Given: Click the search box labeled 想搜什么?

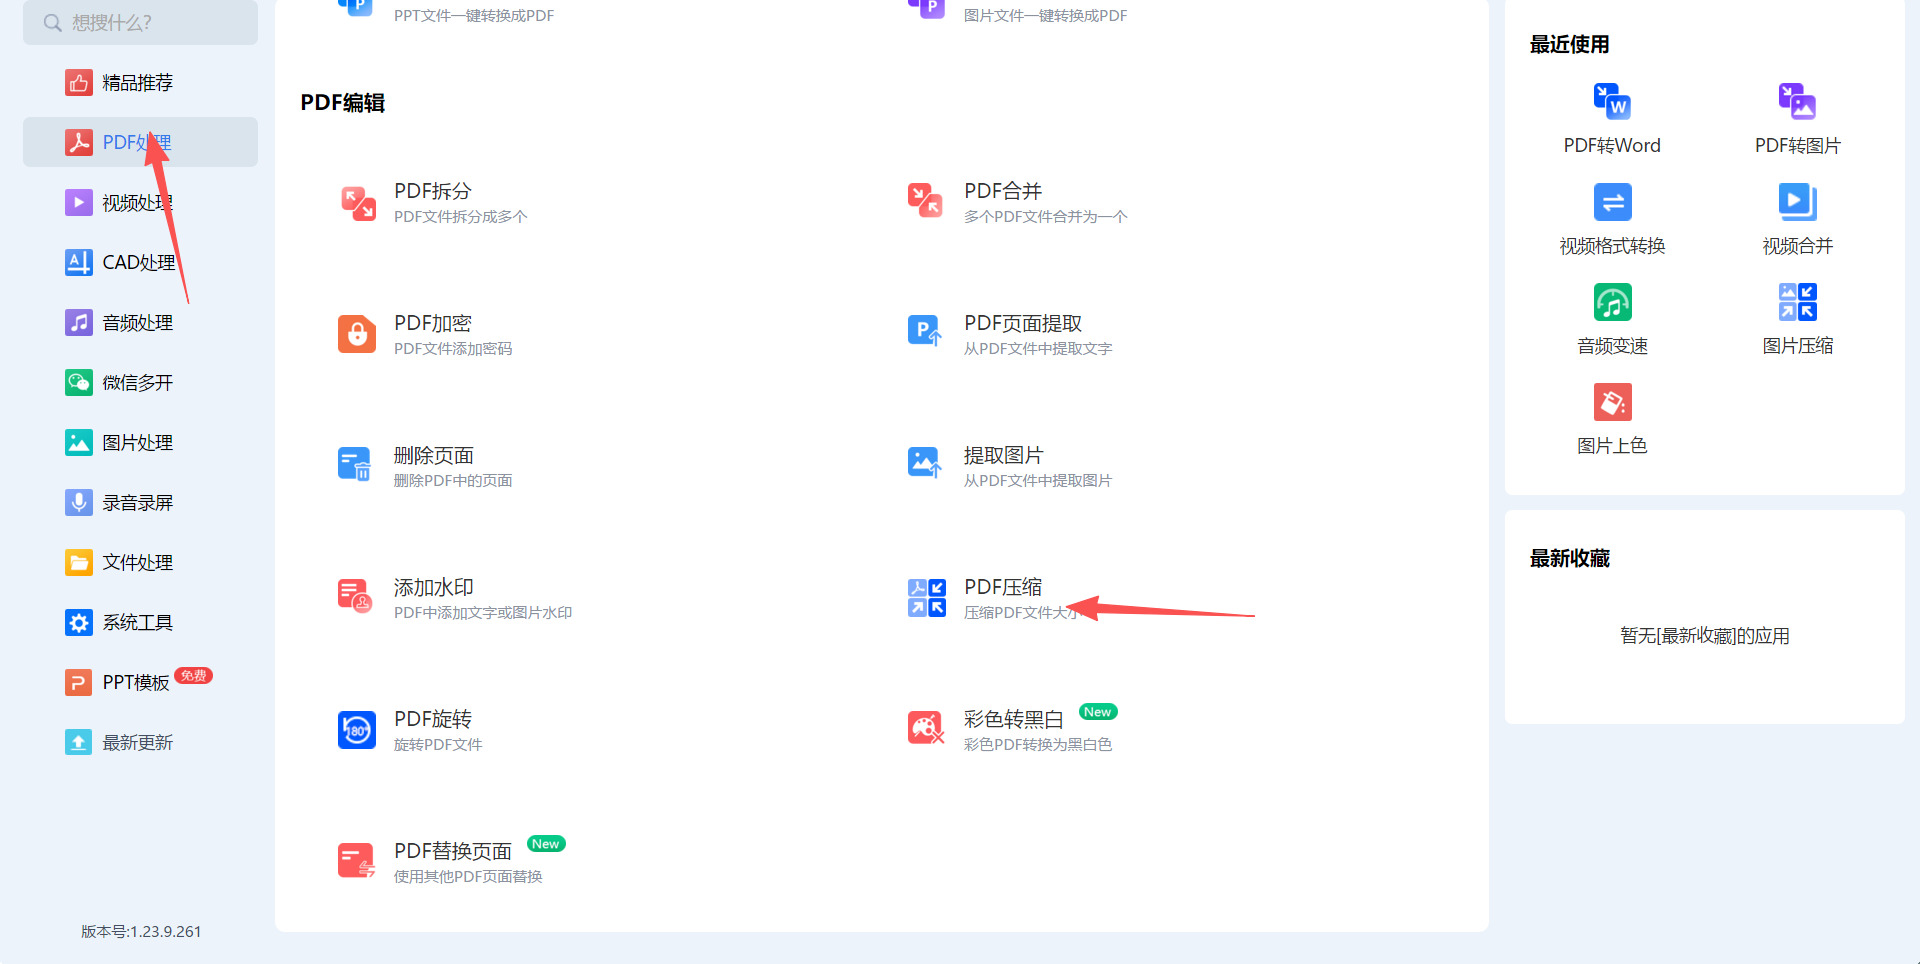Looking at the screenshot, I should point(140,22).
